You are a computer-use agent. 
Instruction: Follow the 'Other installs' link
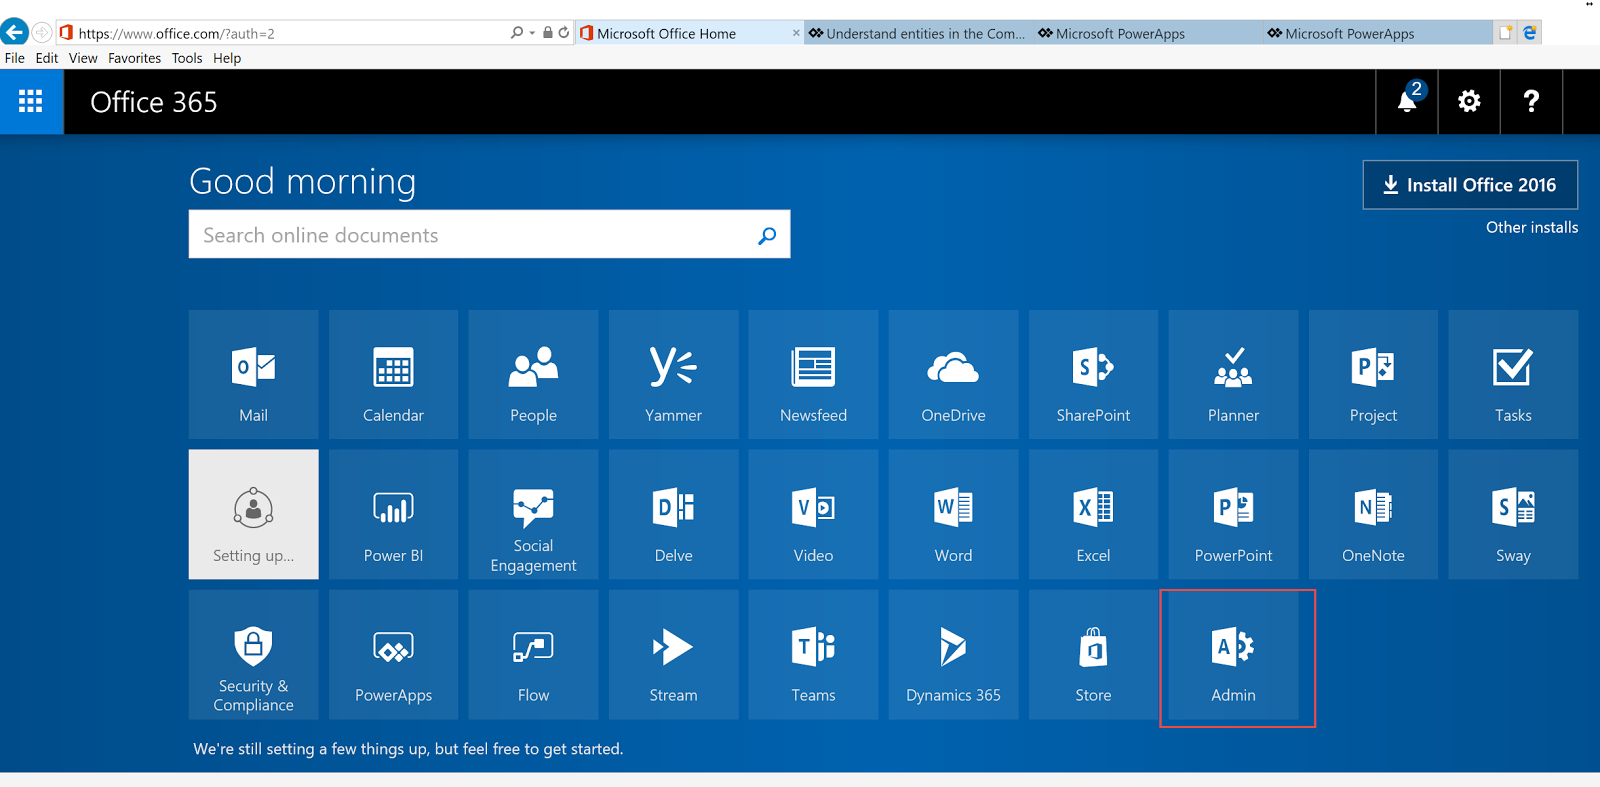[x=1532, y=227]
